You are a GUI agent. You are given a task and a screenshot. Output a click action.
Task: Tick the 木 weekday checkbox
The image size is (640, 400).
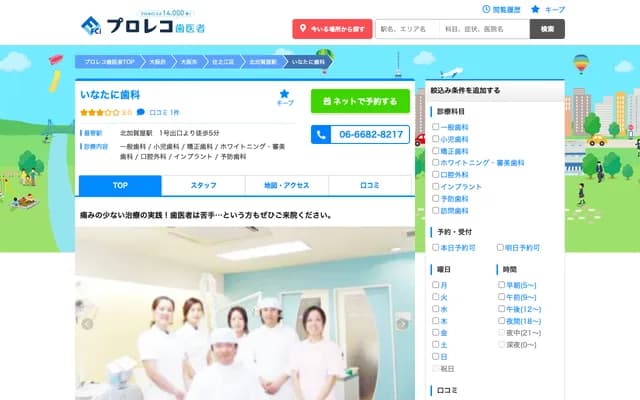(x=436, y=321)
